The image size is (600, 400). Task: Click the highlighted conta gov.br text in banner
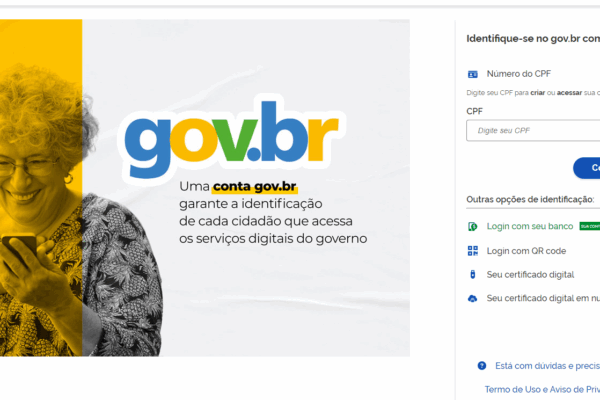coord(254,186)
